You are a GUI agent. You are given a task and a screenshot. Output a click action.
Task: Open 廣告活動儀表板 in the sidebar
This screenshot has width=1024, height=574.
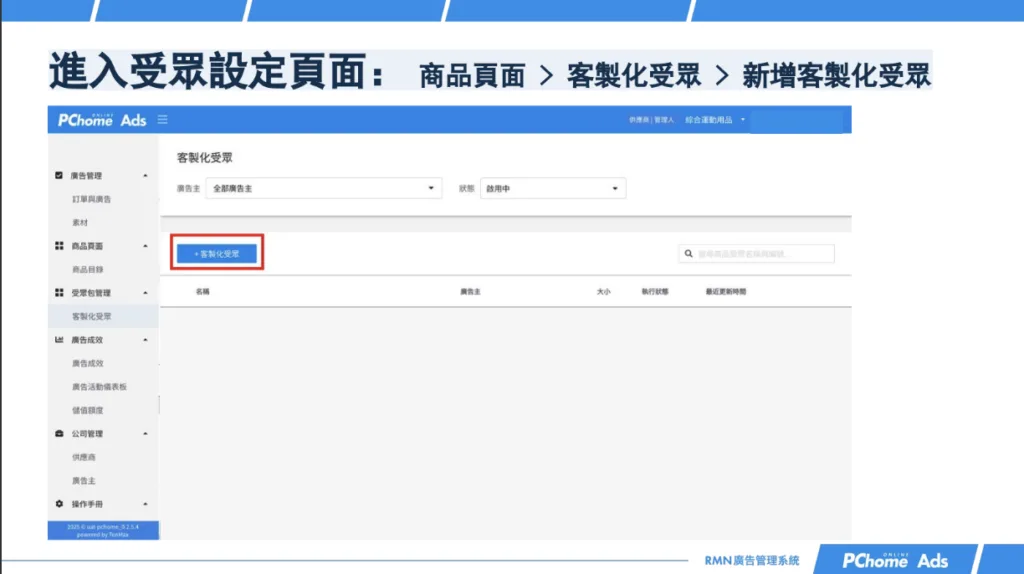[99, 387]
